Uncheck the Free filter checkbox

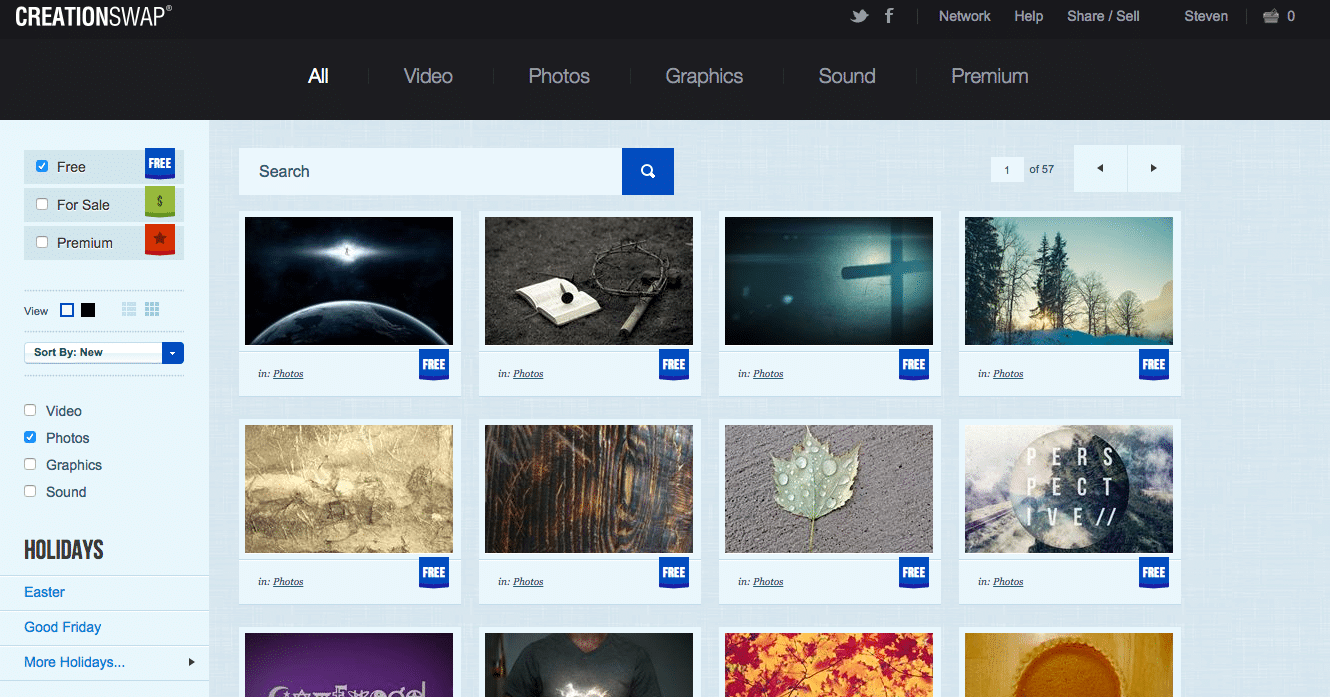(42, 166)
